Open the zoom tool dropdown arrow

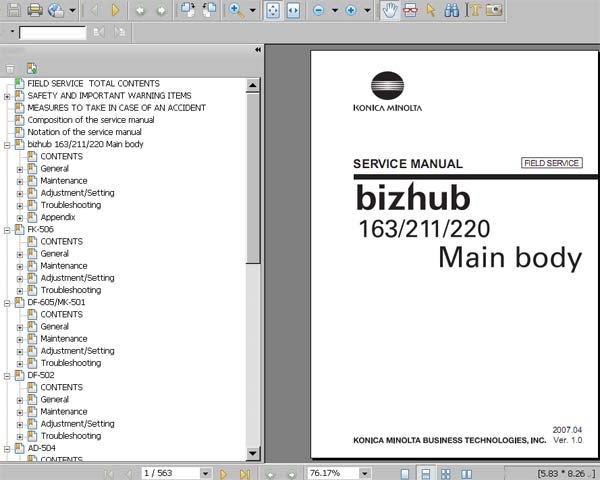253,10
